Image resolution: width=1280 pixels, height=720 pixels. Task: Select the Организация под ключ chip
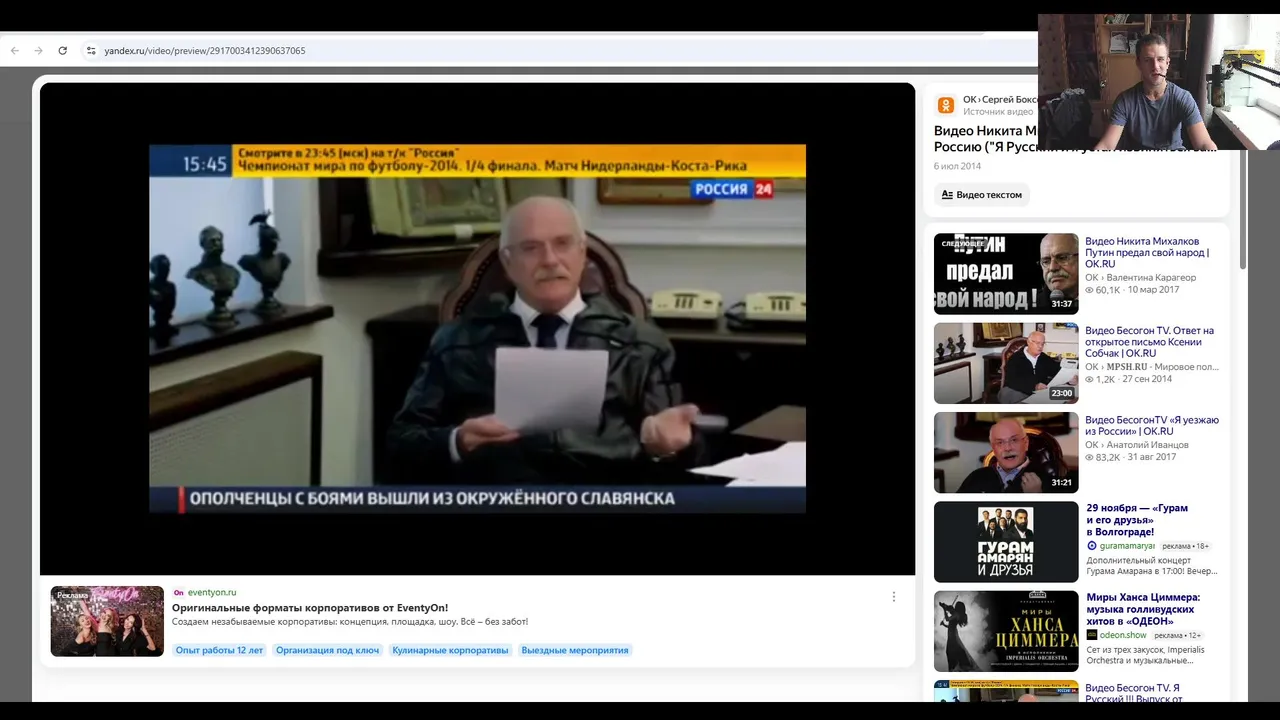pos(328,650)
